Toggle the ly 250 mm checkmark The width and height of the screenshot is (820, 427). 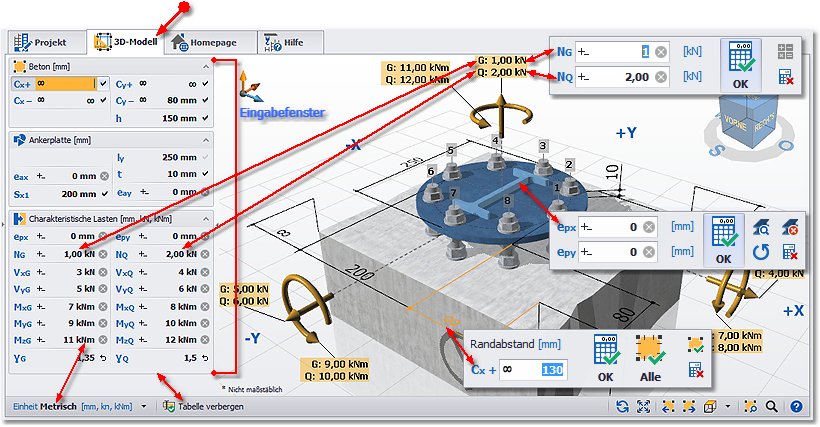(205, 157)
